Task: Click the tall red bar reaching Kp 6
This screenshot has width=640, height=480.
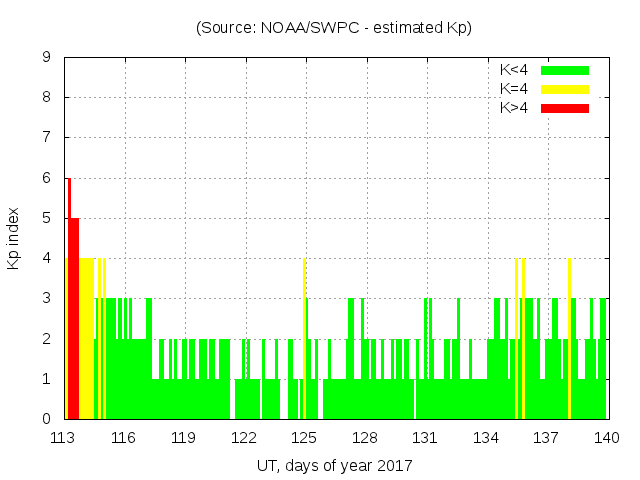Action: tap(69, 300)
